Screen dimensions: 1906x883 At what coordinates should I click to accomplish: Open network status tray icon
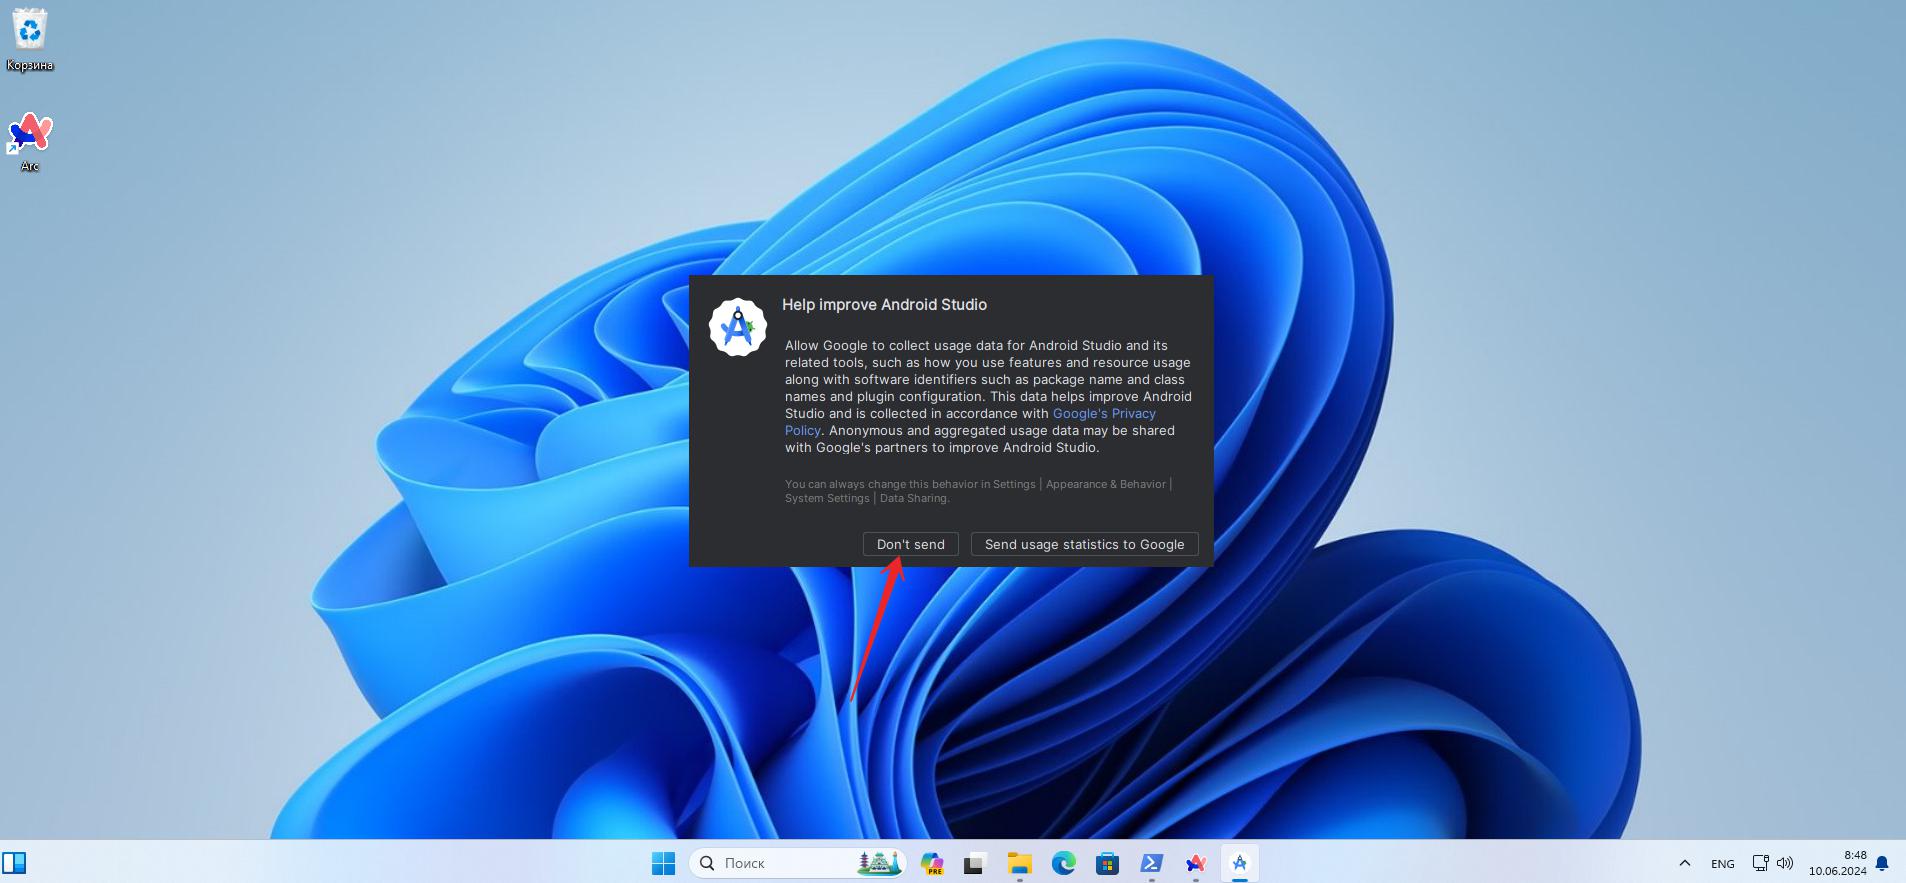point(1761,863)
